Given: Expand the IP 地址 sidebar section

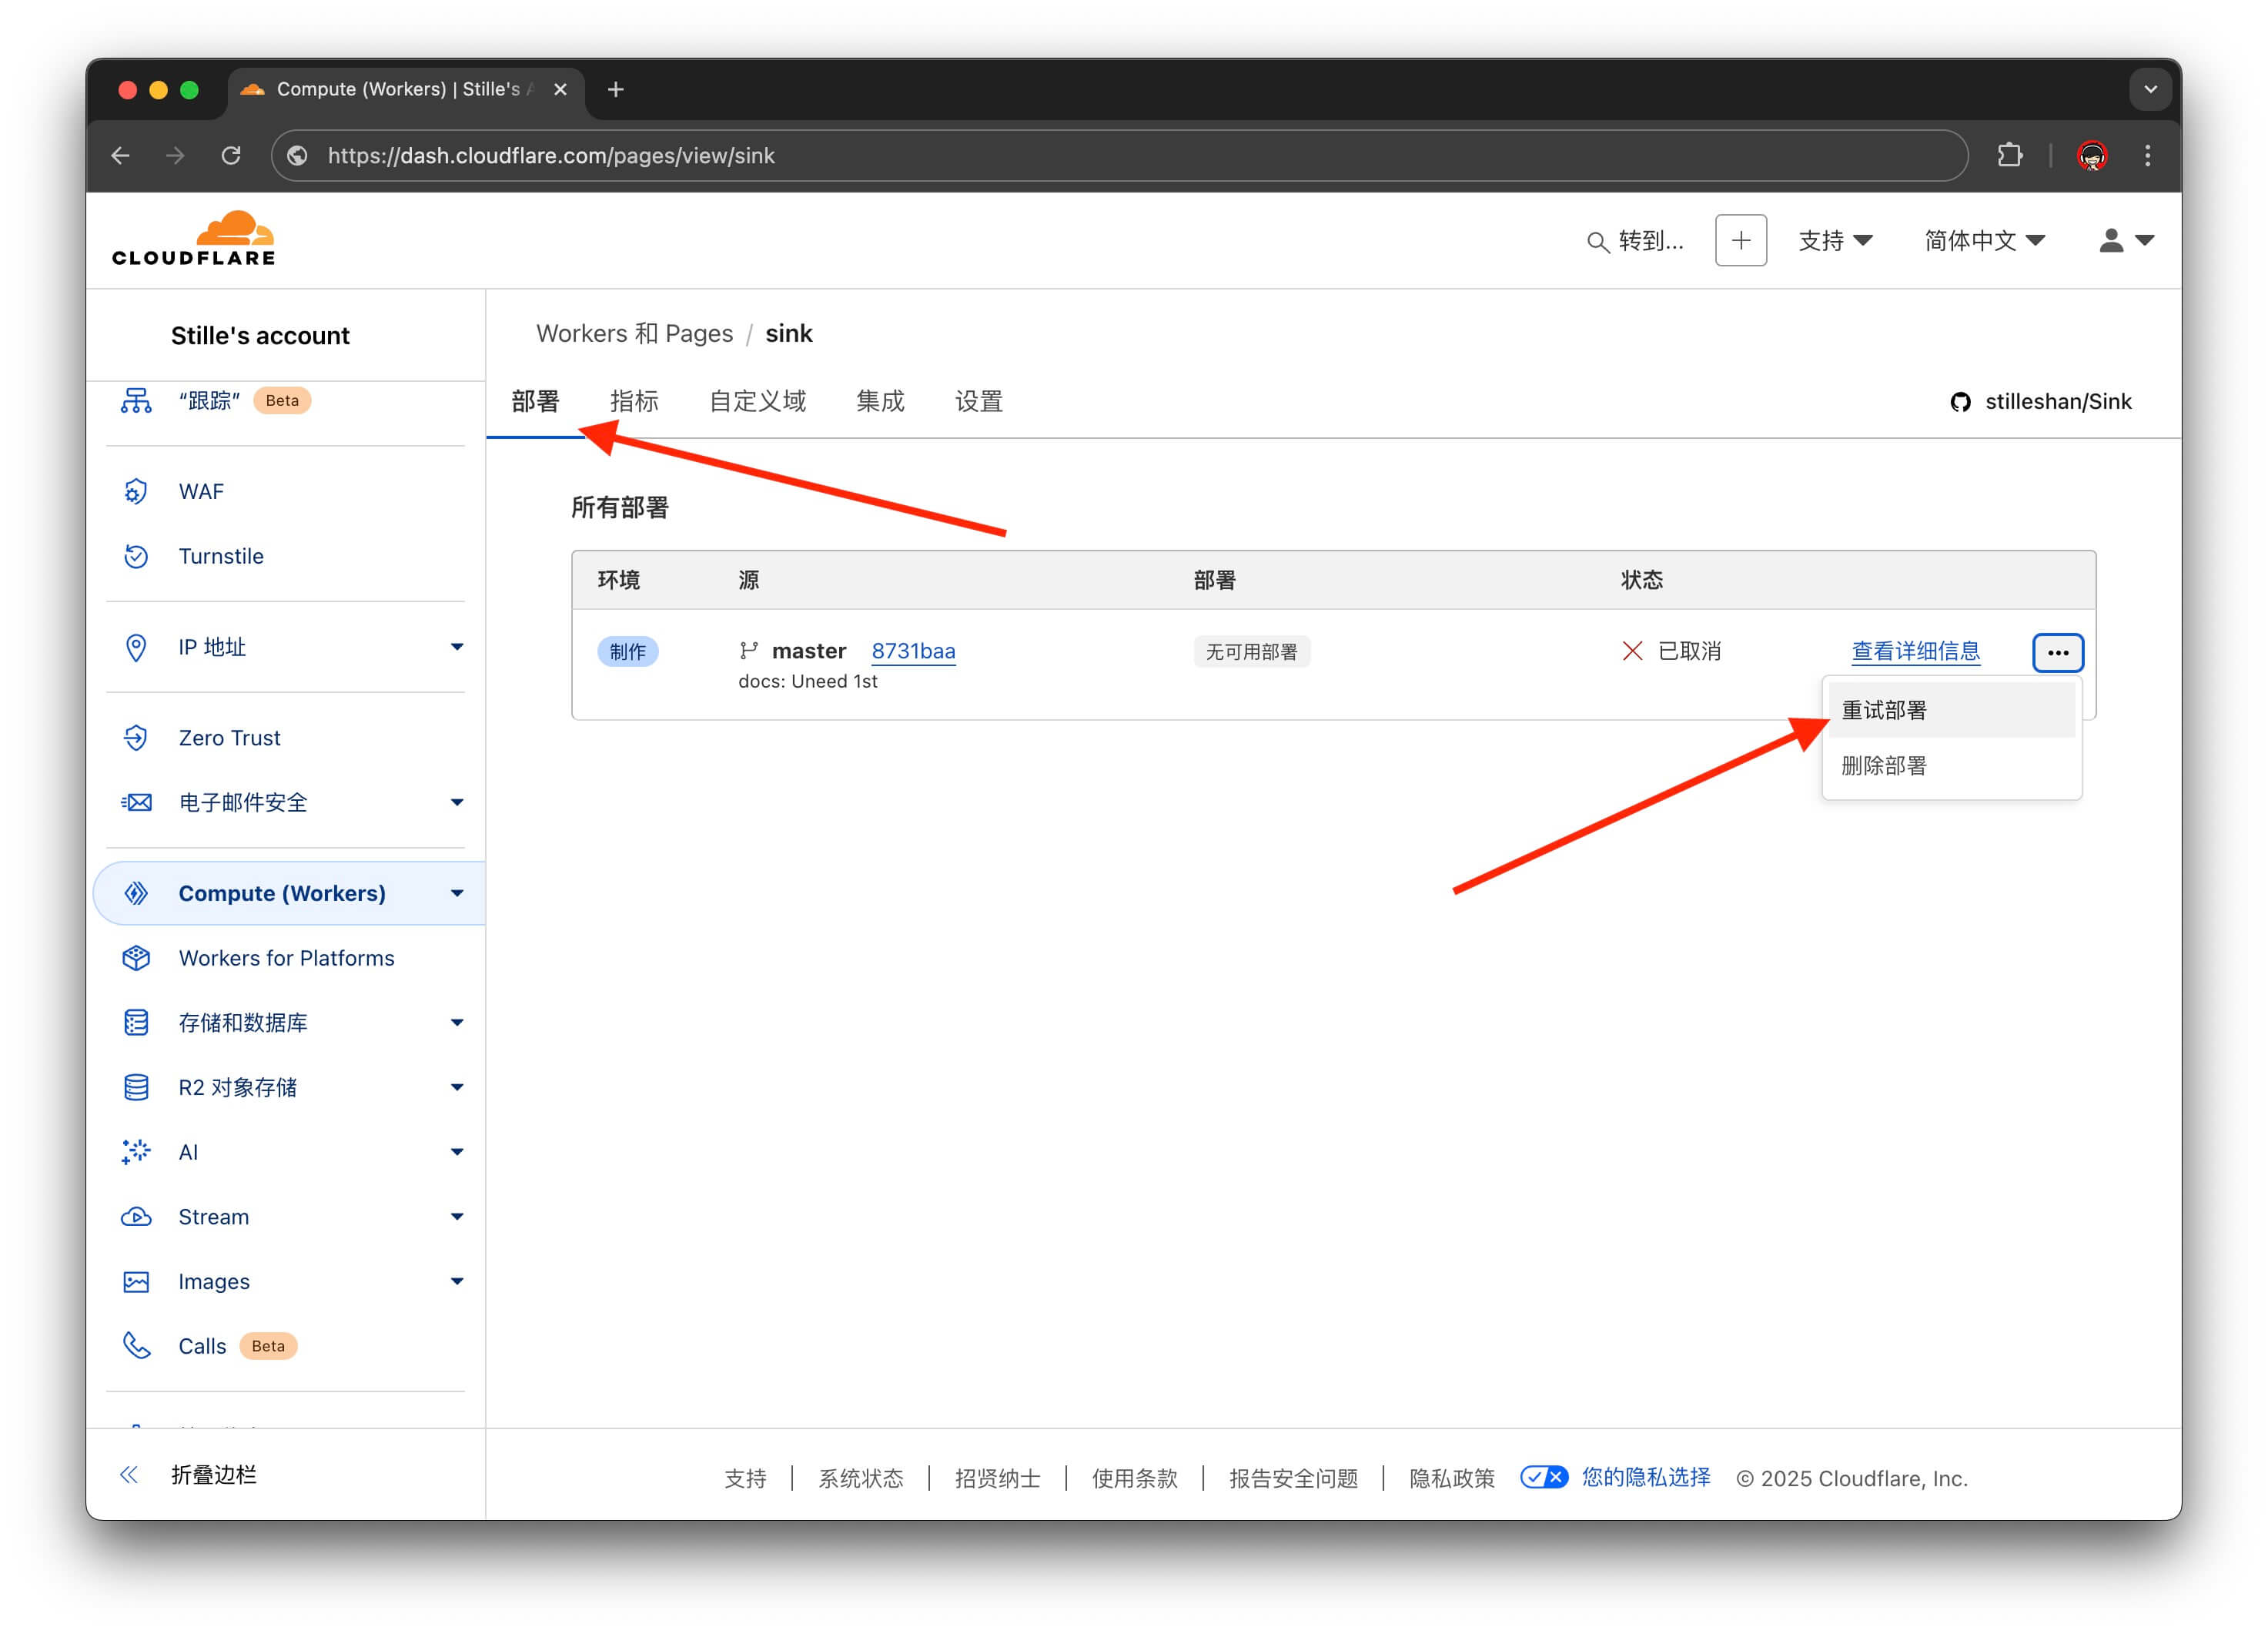Looking at the screenshot, I should 457,647.
